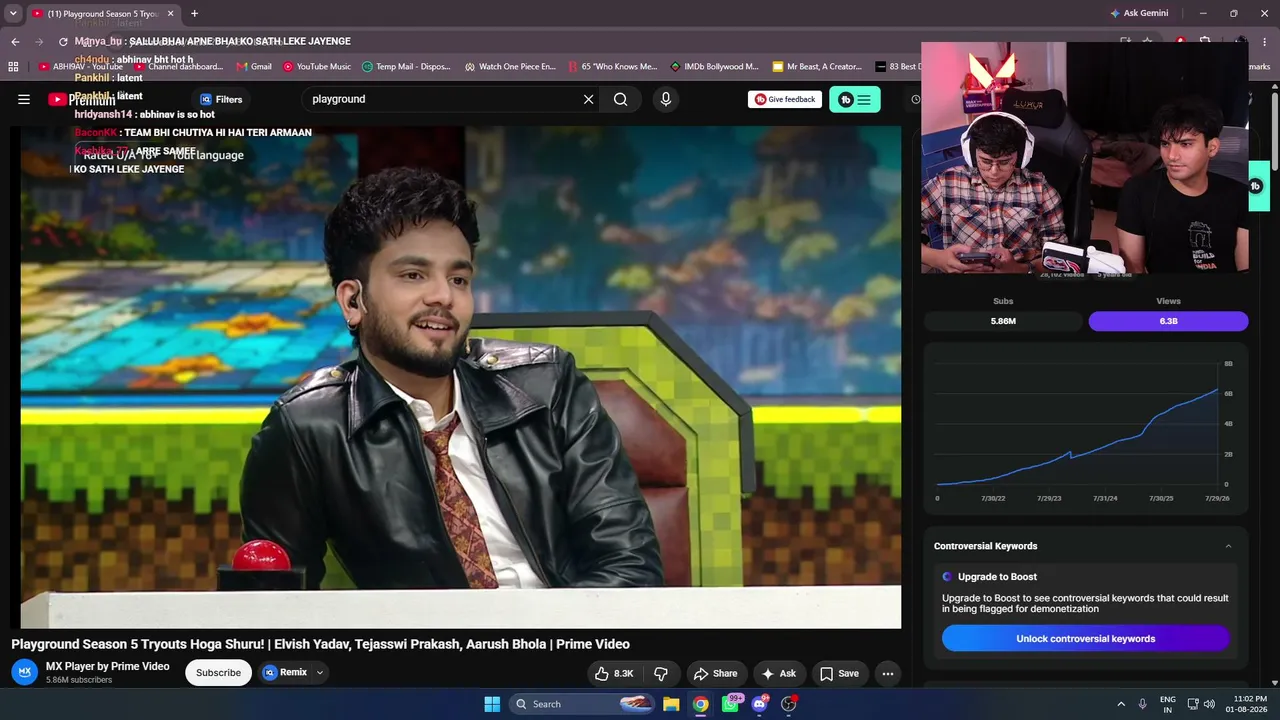
Task: Click the webcam overlay of two people
Action: pyautogui.click(x=1085, y=157)
